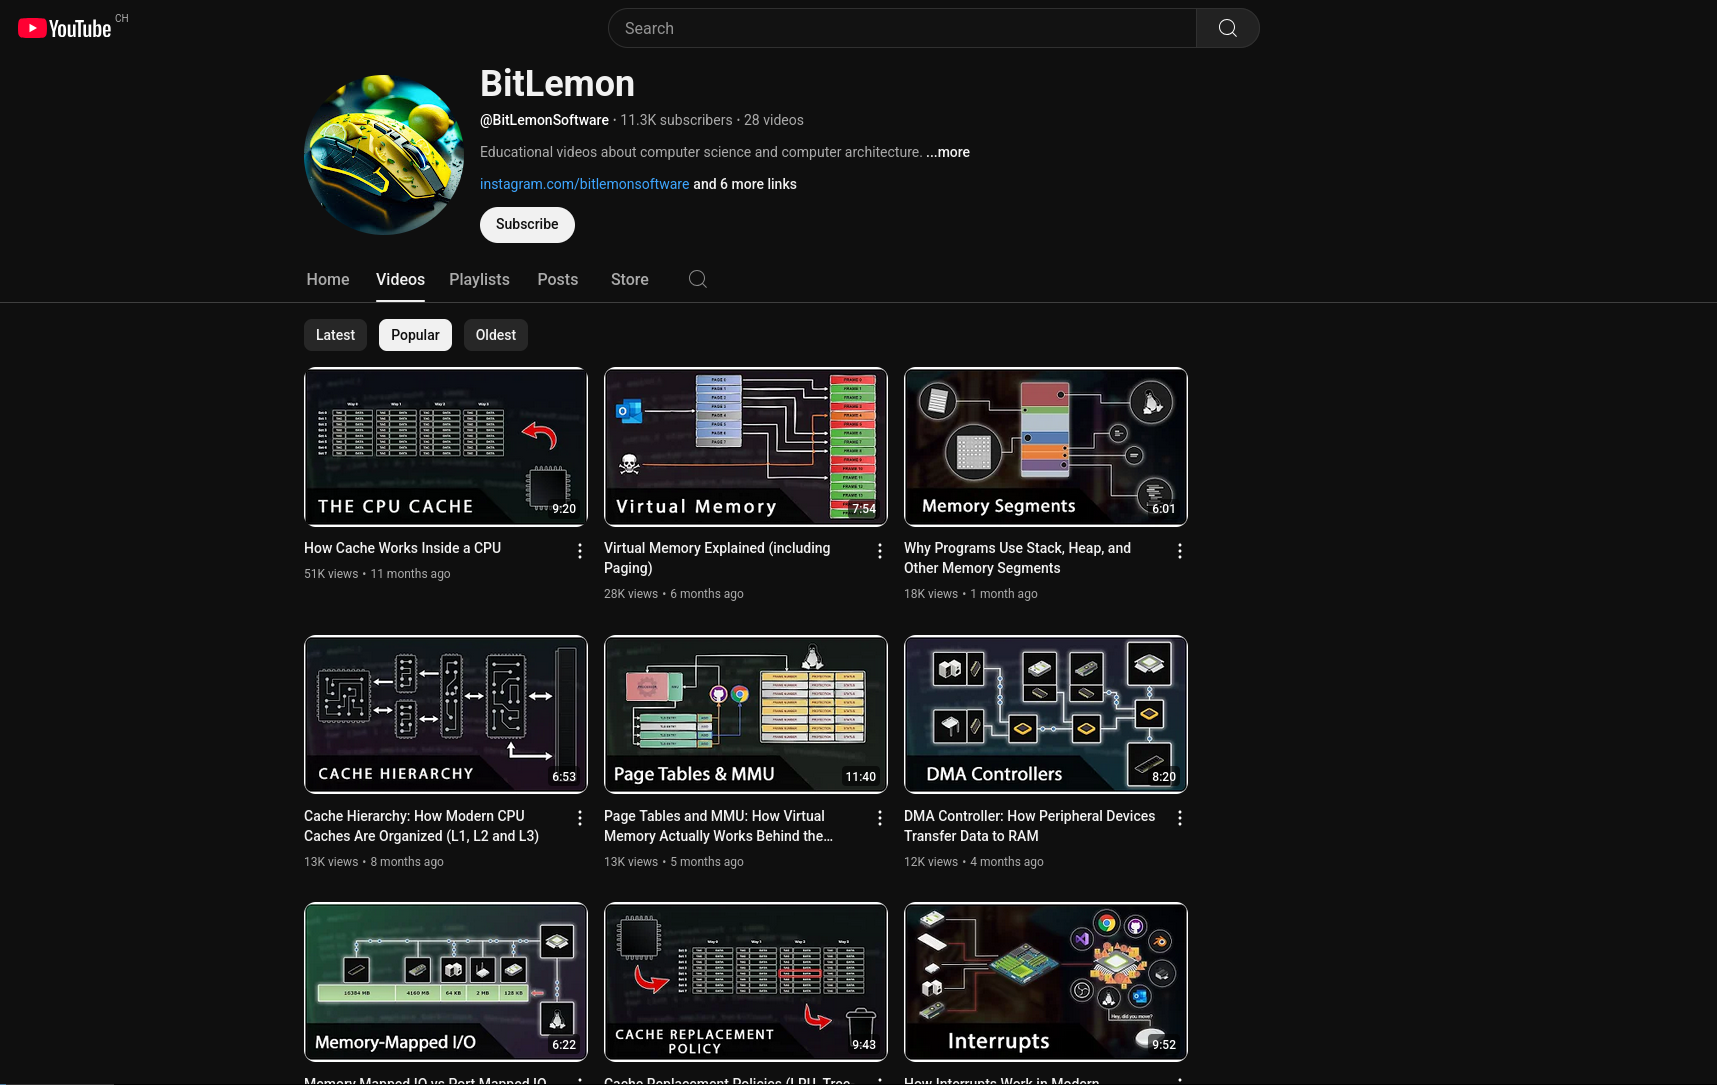Open options menu for Virtual Memory Explained video
The width and height of the screenshot is (1717, 1085).
[x=880, y=551]
